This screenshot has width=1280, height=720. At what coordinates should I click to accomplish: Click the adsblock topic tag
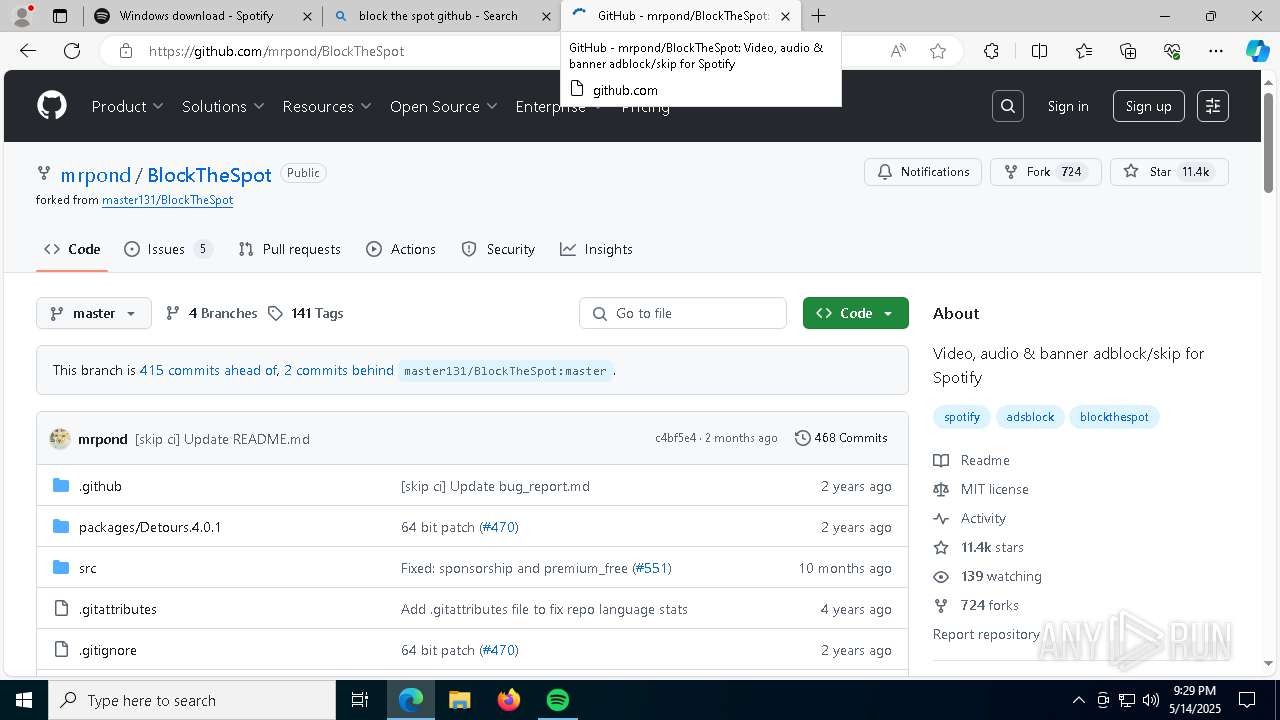[x=1030, y=417]
